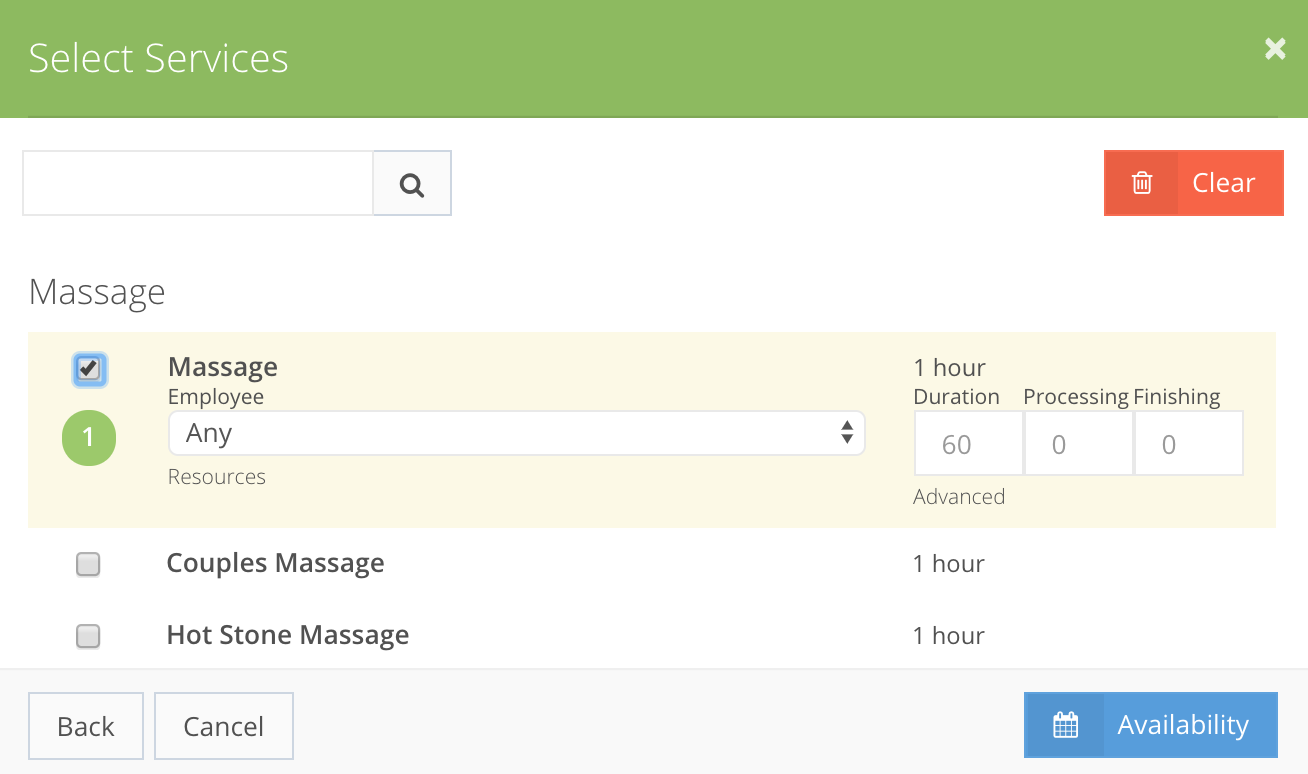Select the Massage service title text
1308x774 pixels.
pos(222,366)
